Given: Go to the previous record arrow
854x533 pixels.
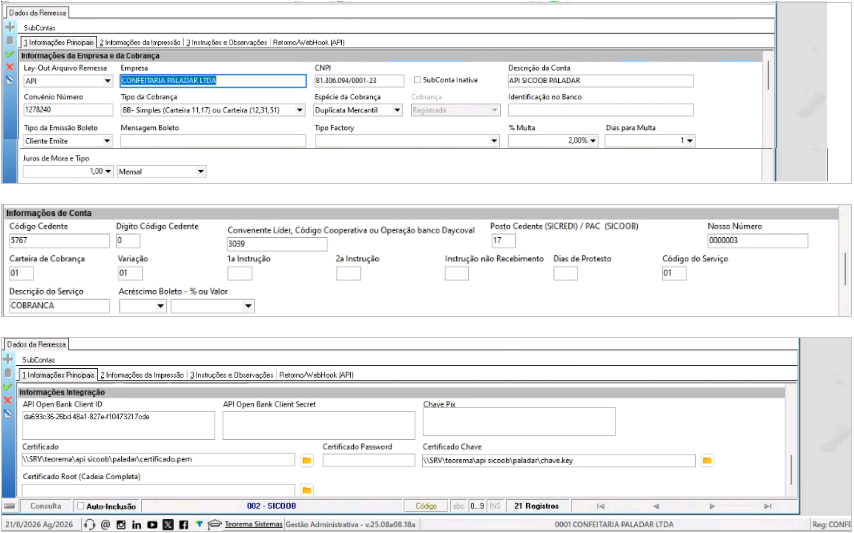Looking at the screenshot, I should click(656, 506).
